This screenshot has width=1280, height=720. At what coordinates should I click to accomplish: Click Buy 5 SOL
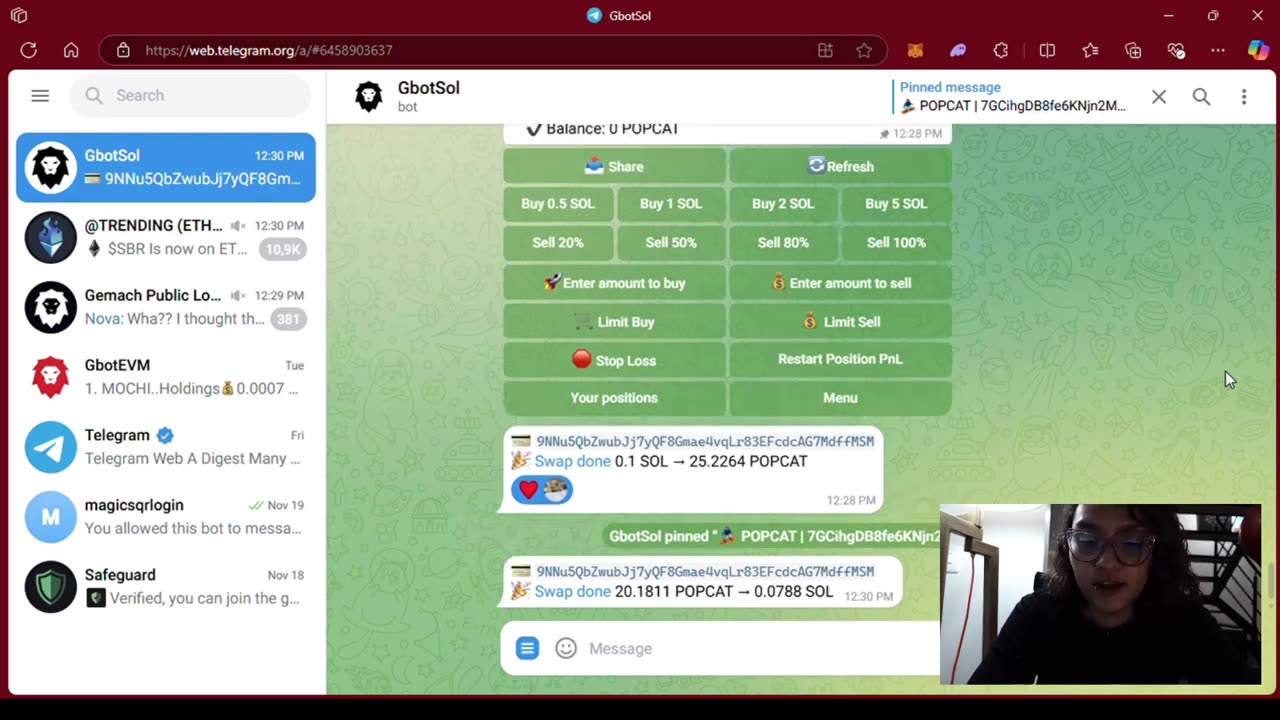click(896, 204)
